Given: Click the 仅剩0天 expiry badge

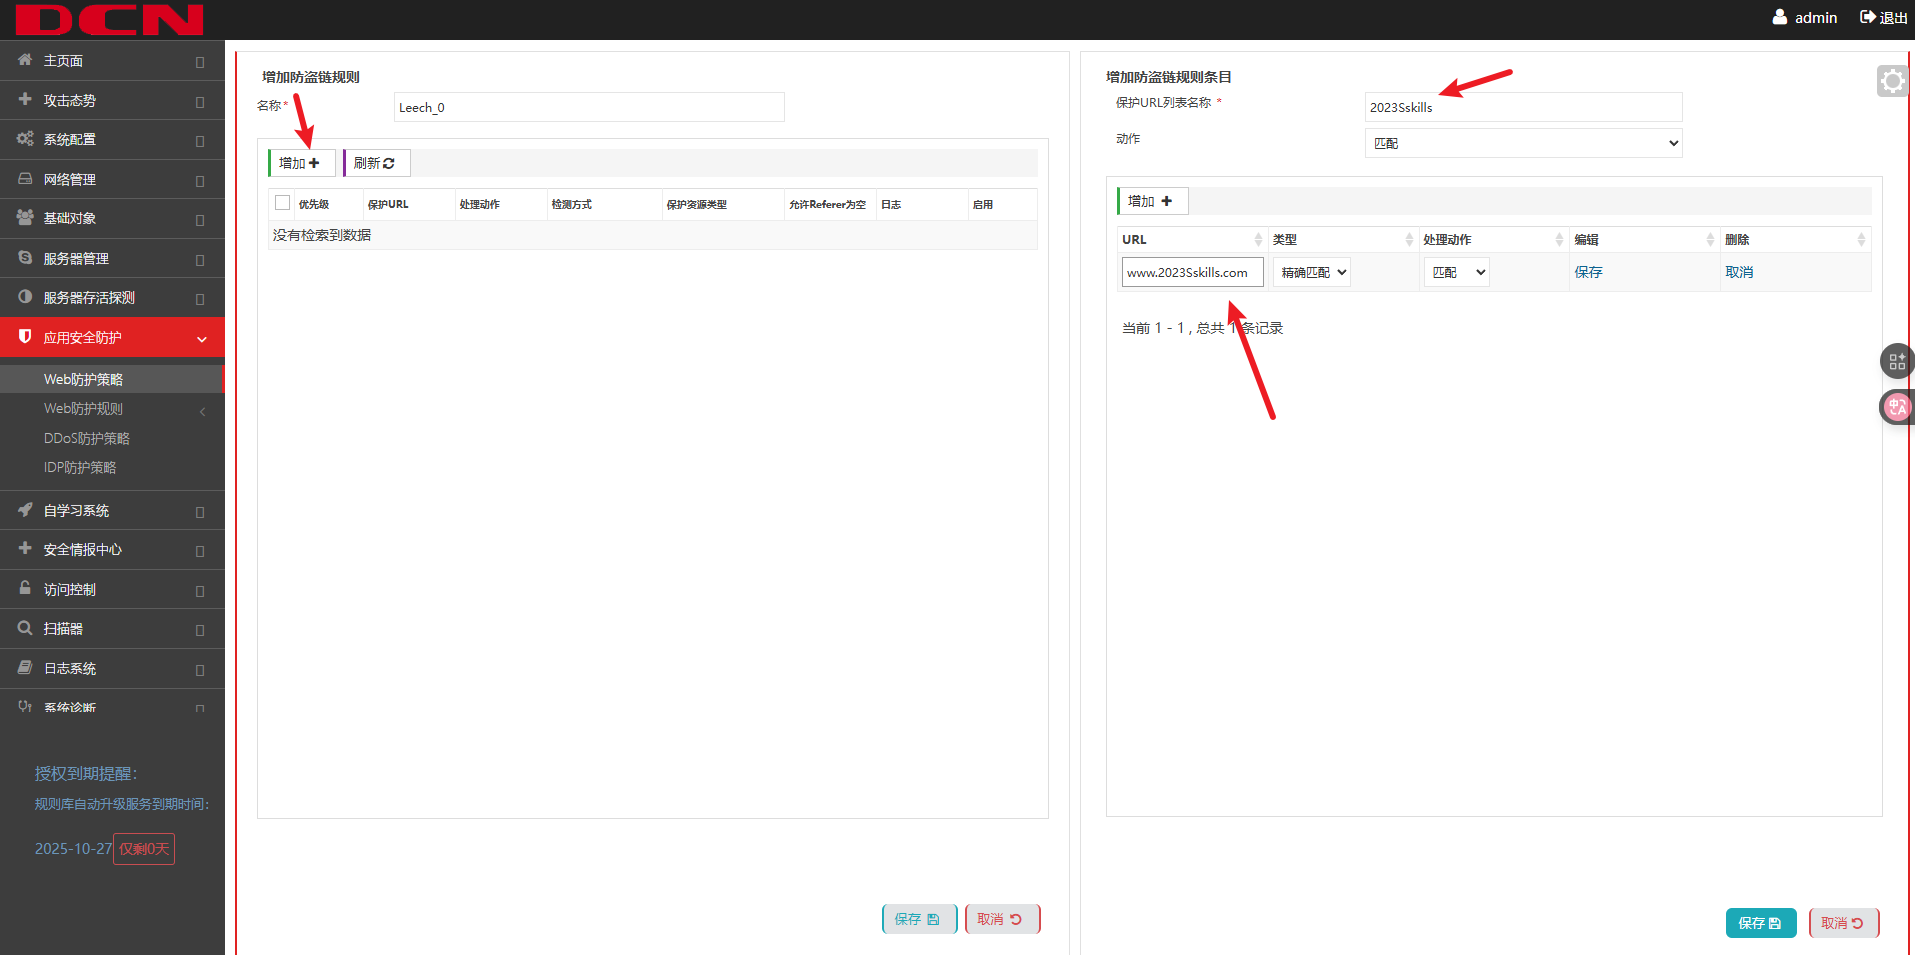Looking at the screenshot, I should tap(144, 849).
